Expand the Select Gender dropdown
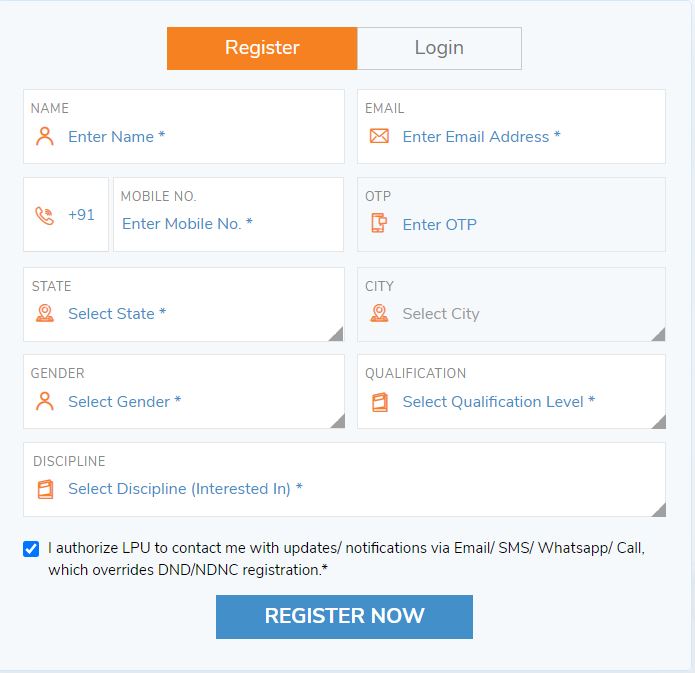This screenshot has width=695, height=673. [x=183, y=402]
